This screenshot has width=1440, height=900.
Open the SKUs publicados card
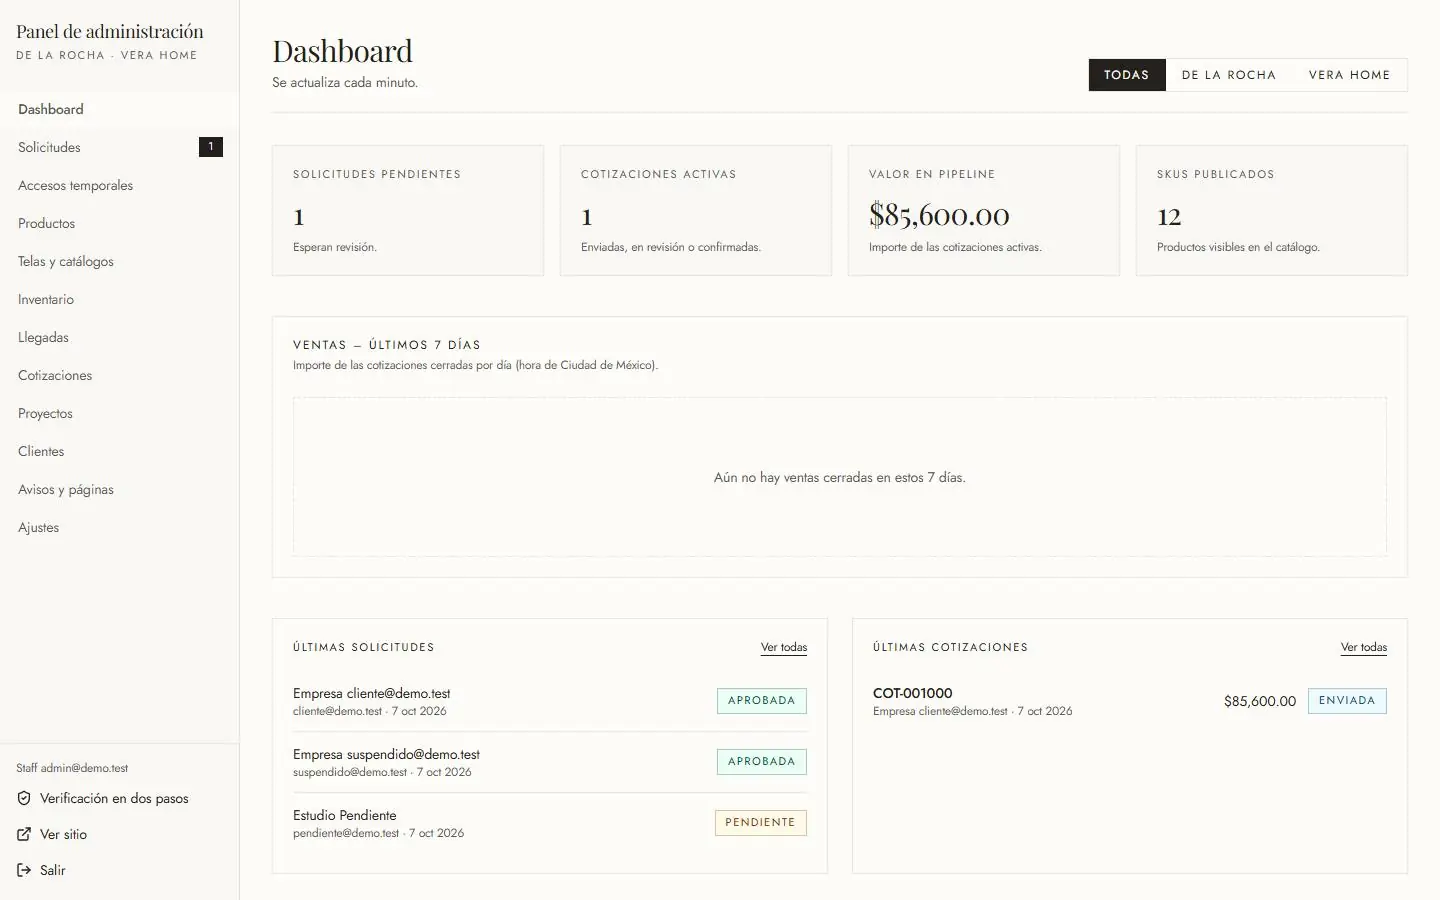(1272, 210)
